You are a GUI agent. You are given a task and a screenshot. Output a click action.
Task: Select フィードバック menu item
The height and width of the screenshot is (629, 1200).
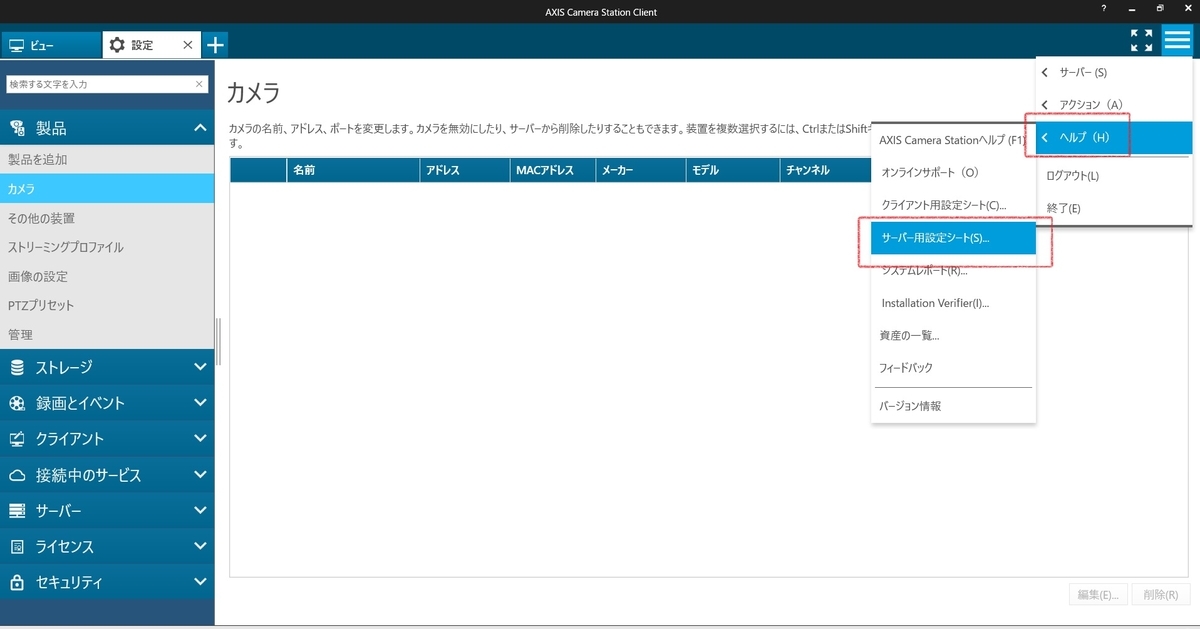click(953, 368)
